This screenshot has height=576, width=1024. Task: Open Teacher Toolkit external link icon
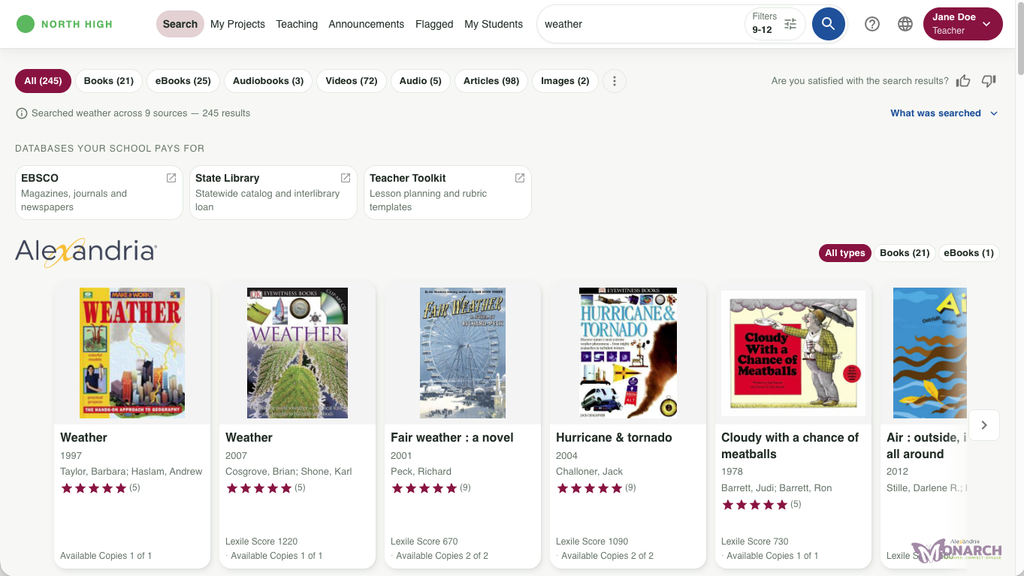click(x=520, y=178)
